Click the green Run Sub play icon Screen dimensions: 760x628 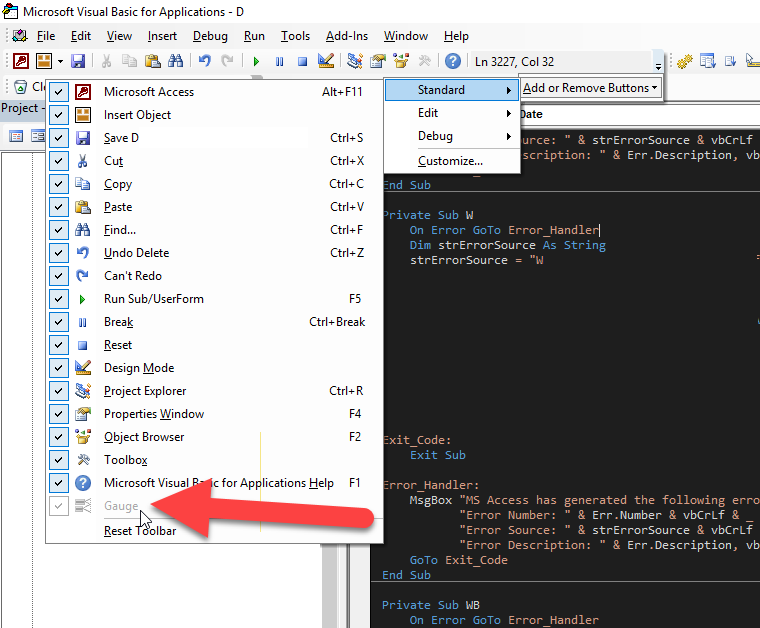click(256, 62)
